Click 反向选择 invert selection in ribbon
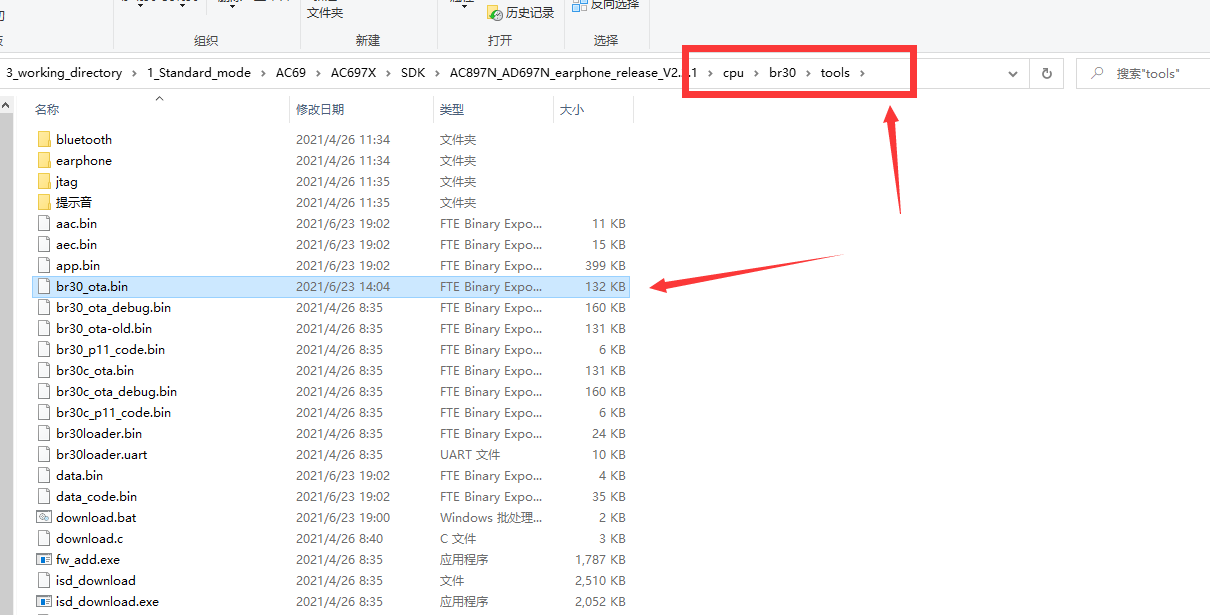The width and height of the screenshot is (1210, 615). (x=605, y=5)
